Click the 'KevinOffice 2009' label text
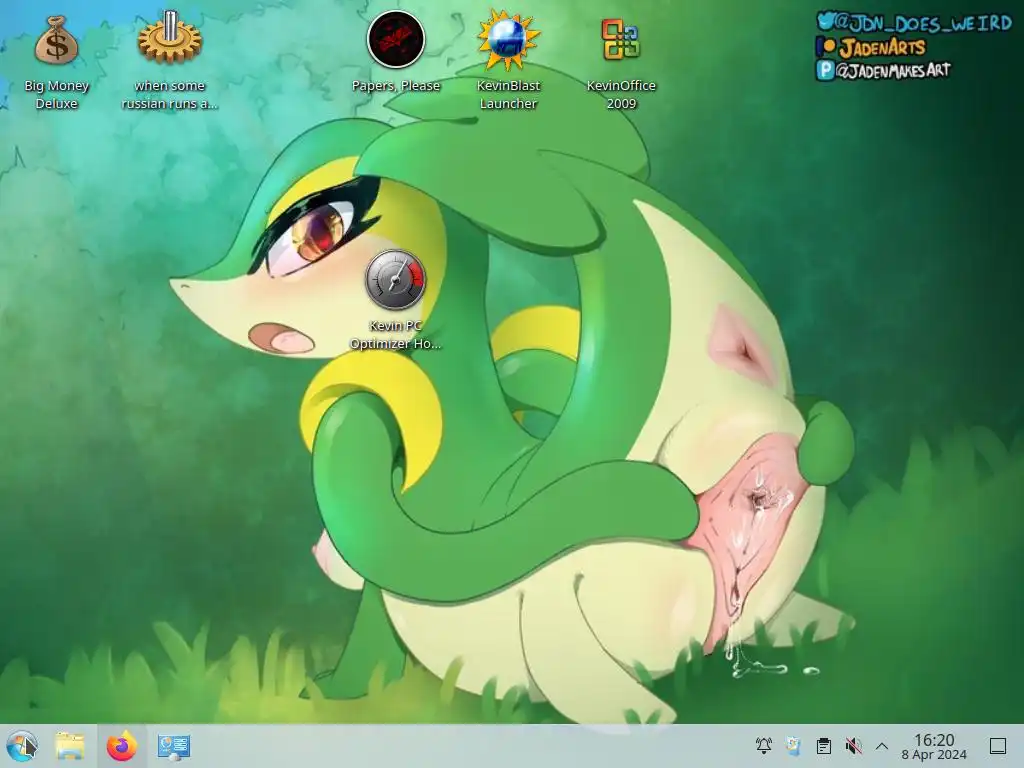The image size is (1024, 768). (621, 95)
